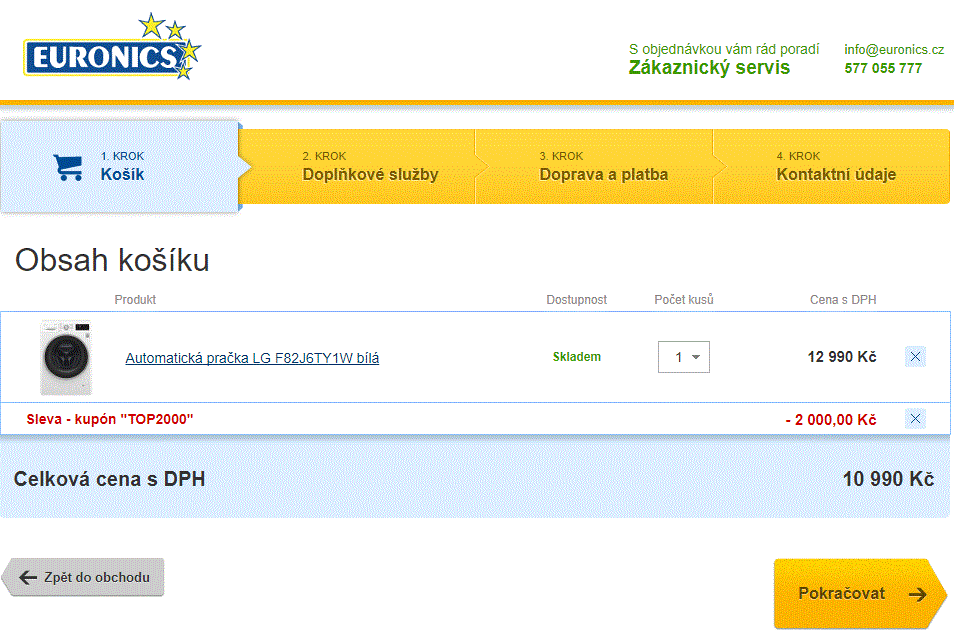Click the discount amount - 2 000,00 Kč
Screen dimensions: 954x642
pyautogui.click(x=830, y=419)
